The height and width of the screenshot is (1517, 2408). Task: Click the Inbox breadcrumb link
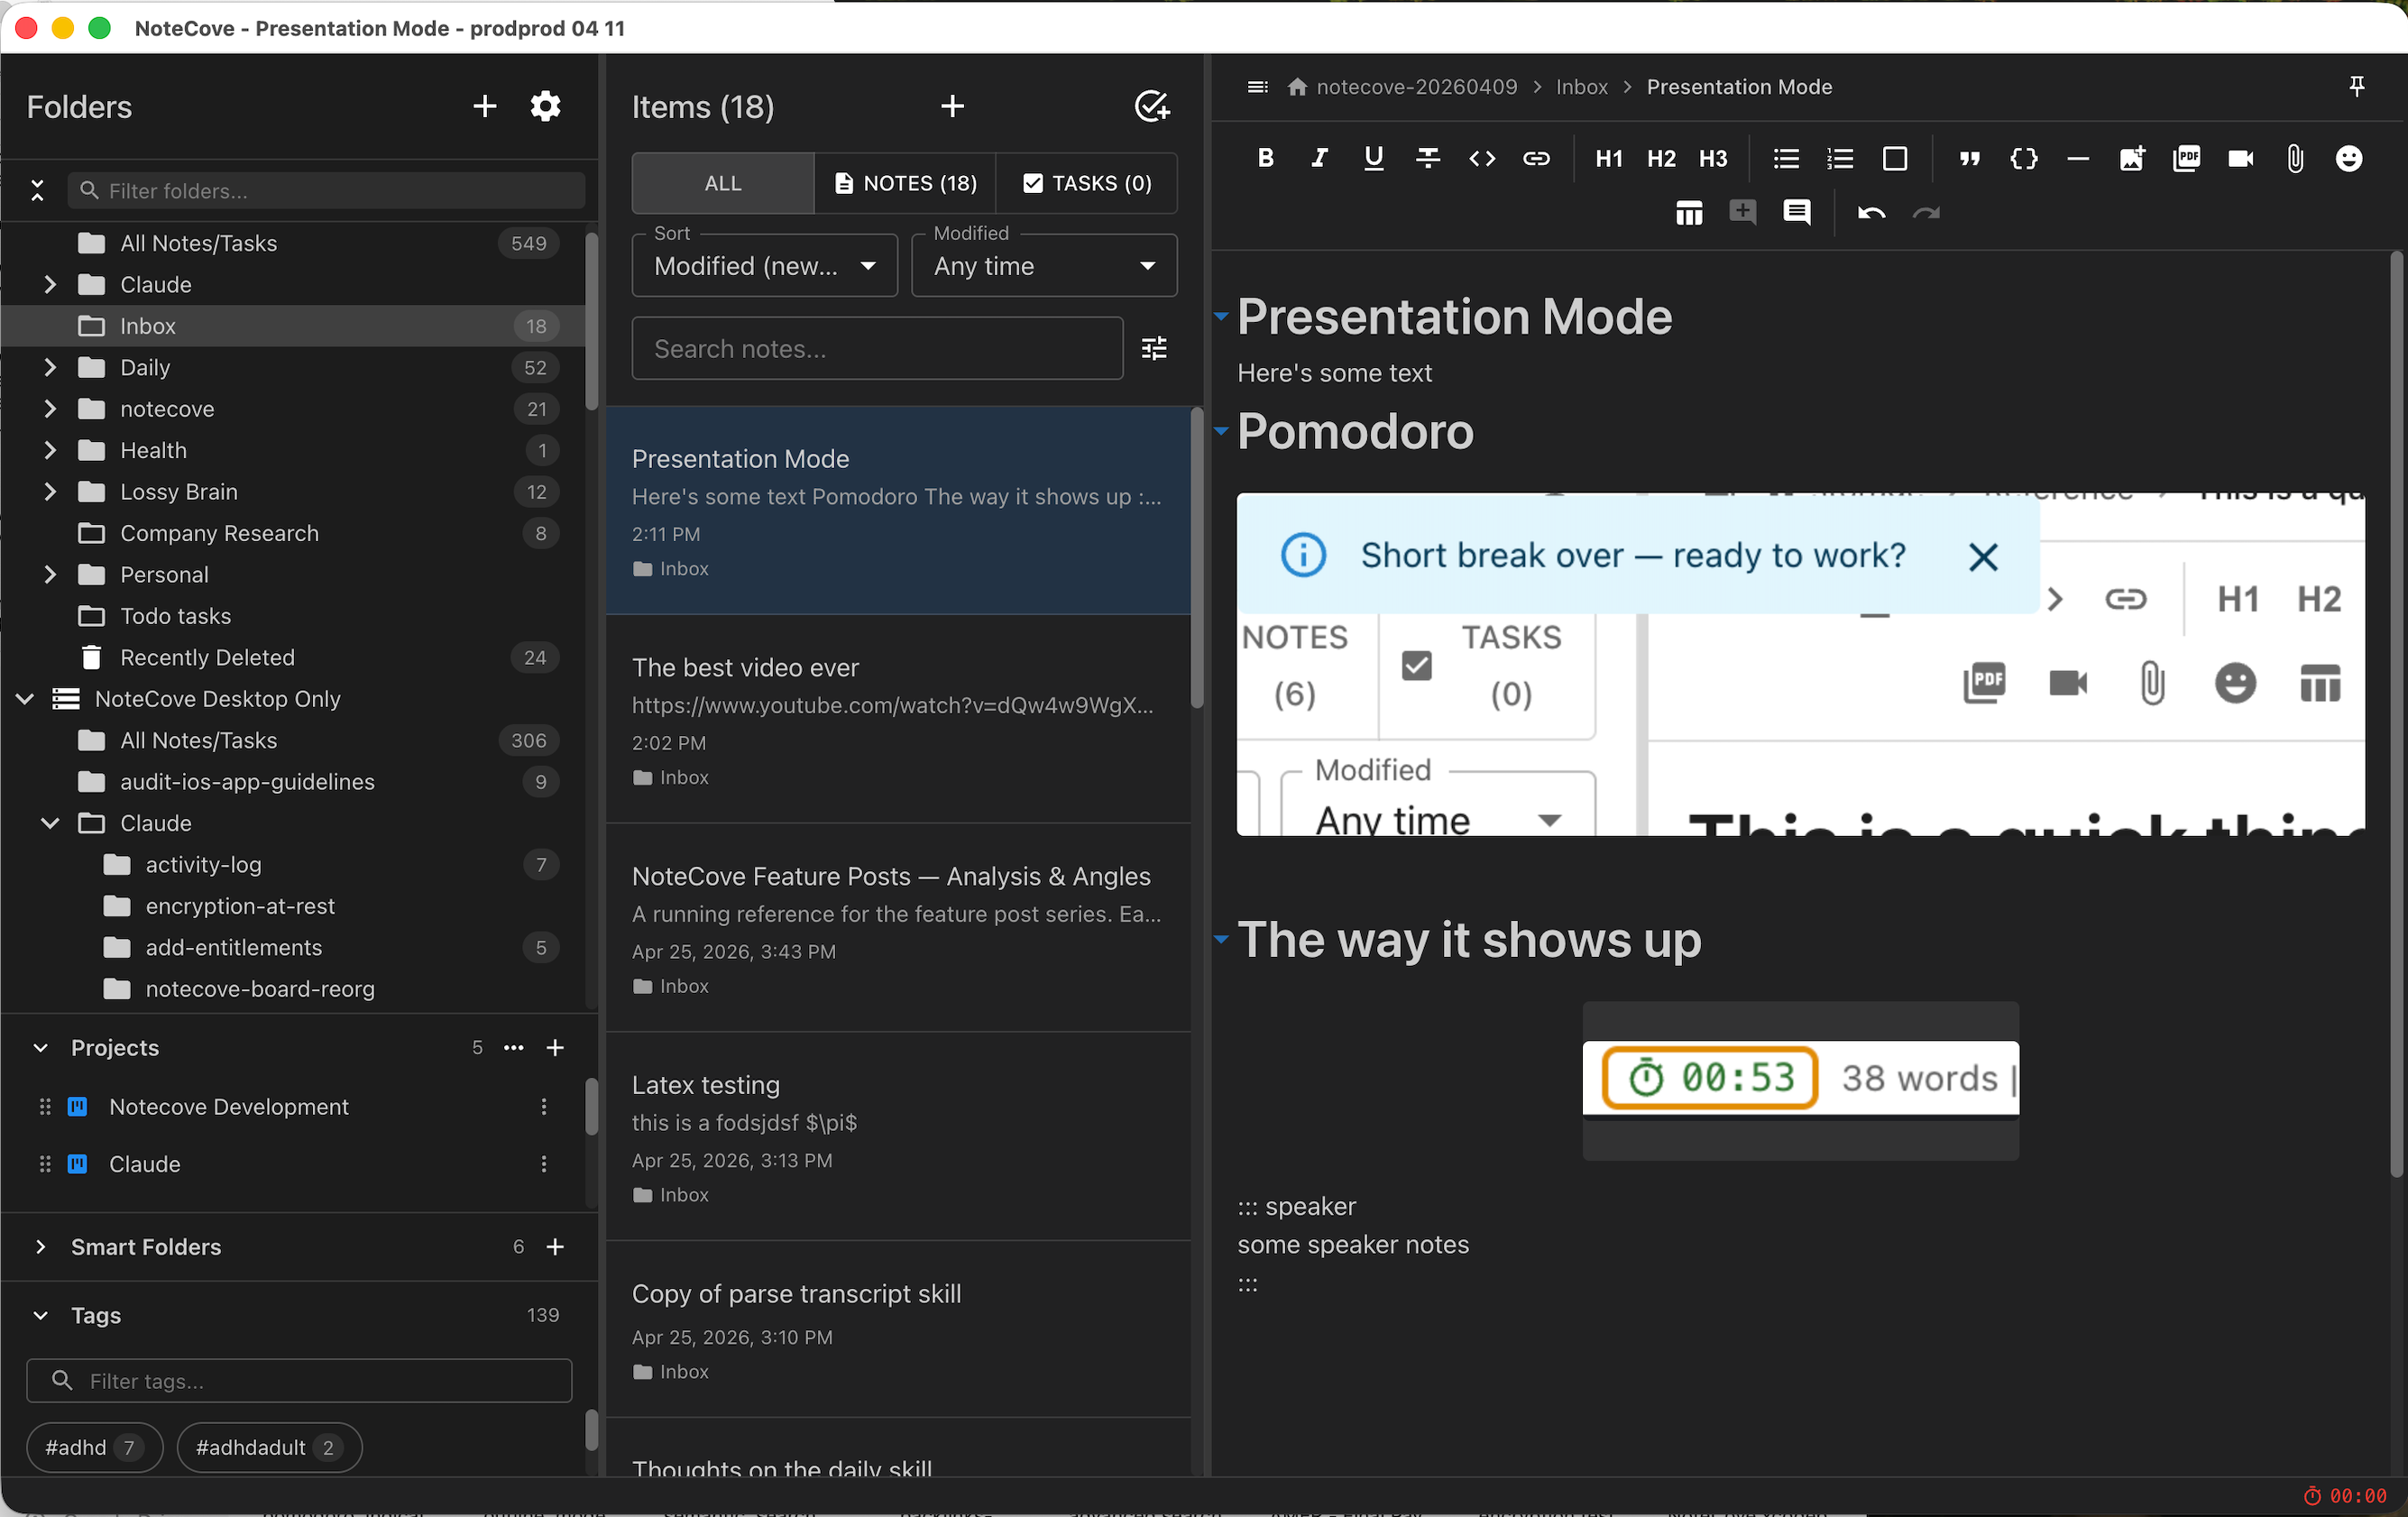pyautogui.click(x=1581, y=87)
